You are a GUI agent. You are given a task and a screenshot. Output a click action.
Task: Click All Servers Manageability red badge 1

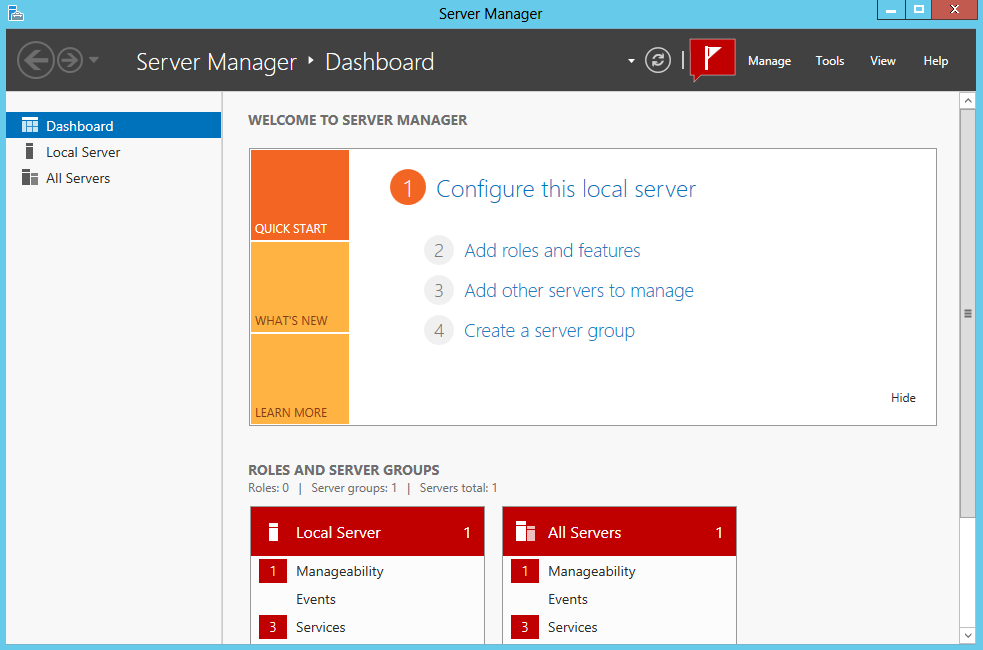point(525,571)
